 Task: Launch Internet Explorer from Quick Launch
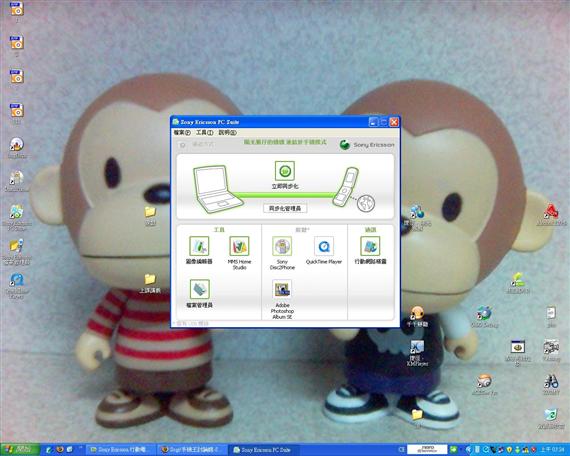click(x=49, y=450)
